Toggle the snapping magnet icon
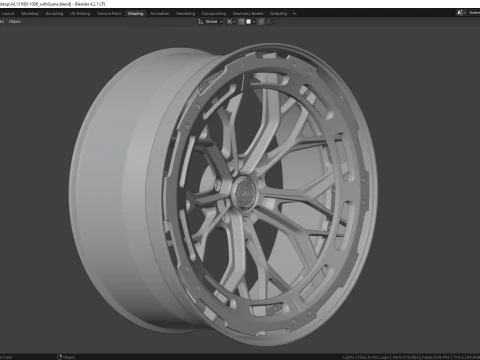The image size is (480, 360). point(241,22)
